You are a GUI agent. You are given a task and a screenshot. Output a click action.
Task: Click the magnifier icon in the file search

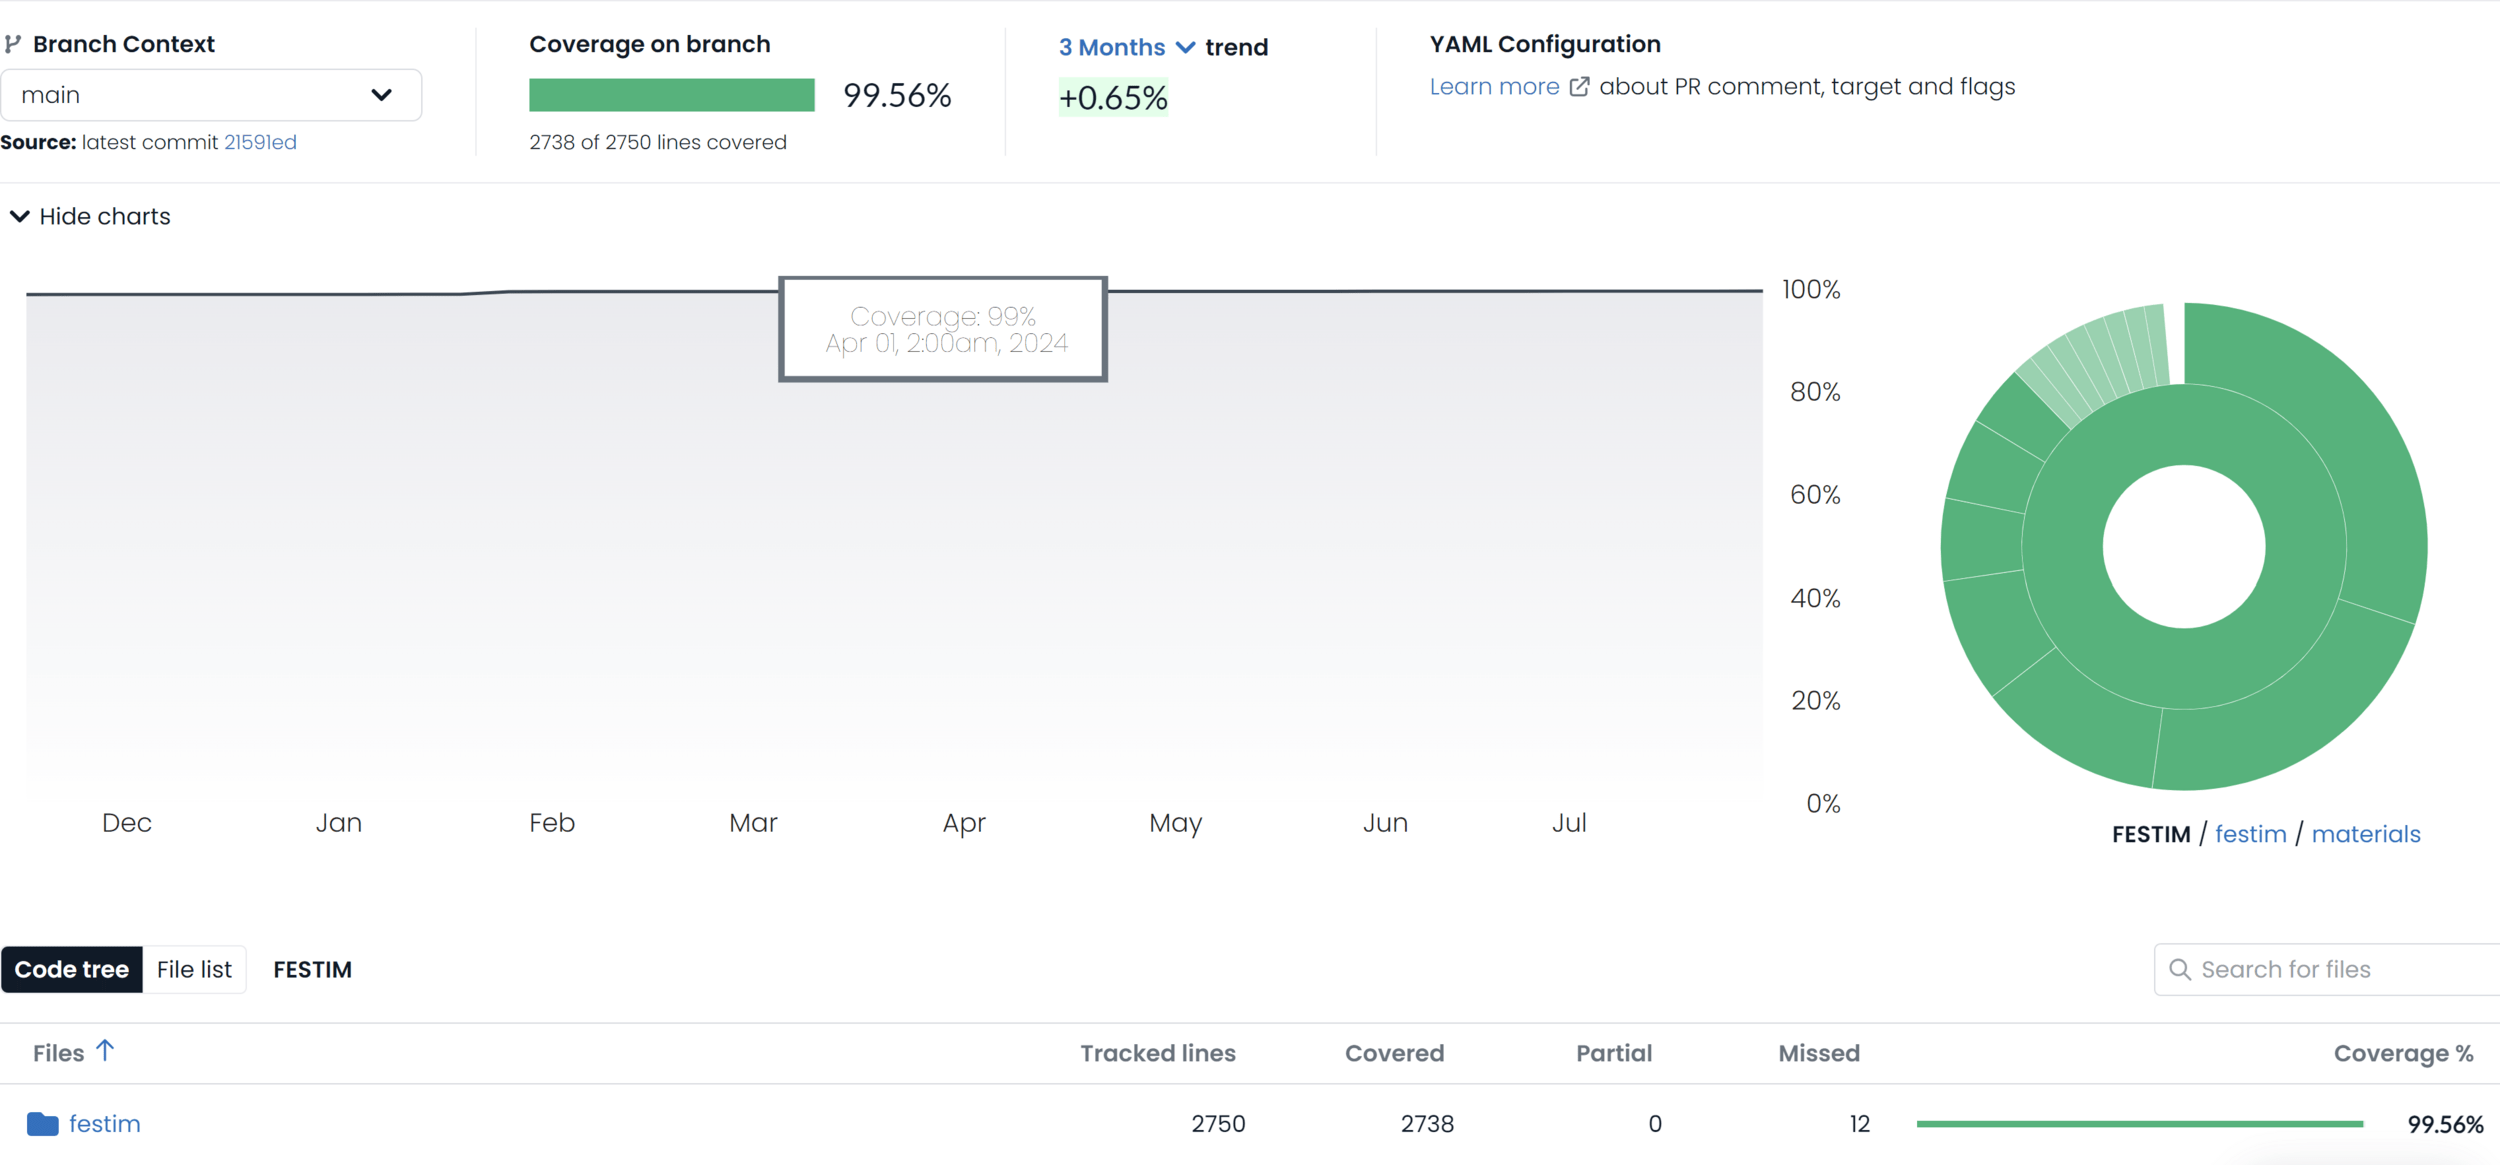[2180, 969]
